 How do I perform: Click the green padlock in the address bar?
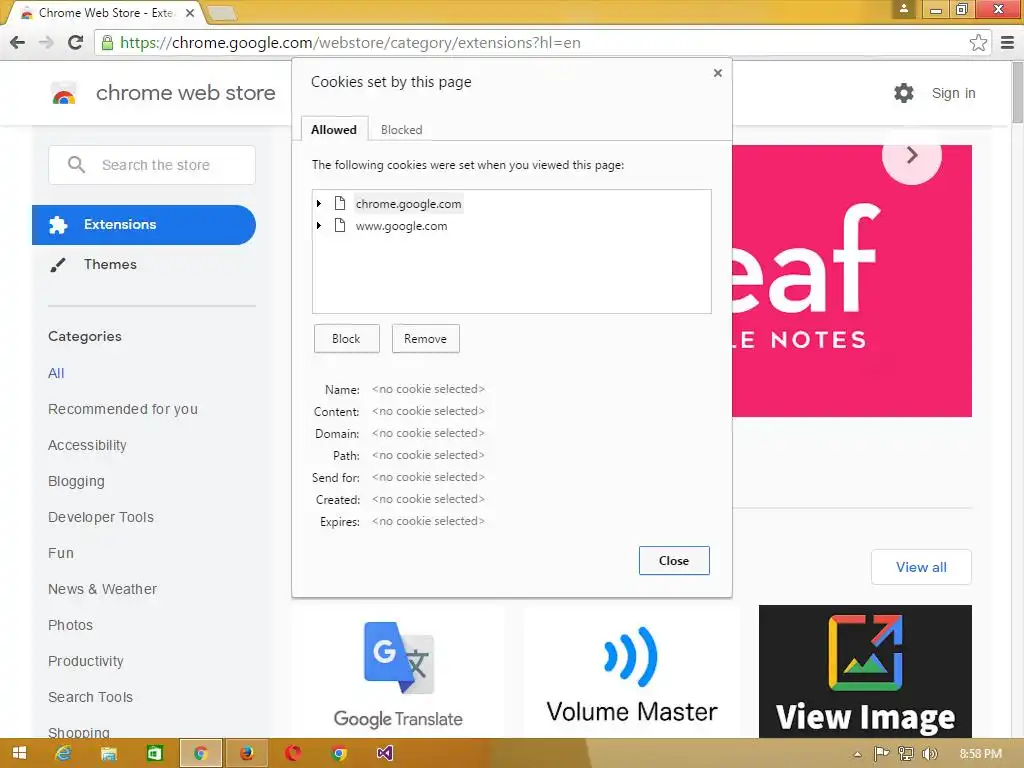click(x=106, y=42)
